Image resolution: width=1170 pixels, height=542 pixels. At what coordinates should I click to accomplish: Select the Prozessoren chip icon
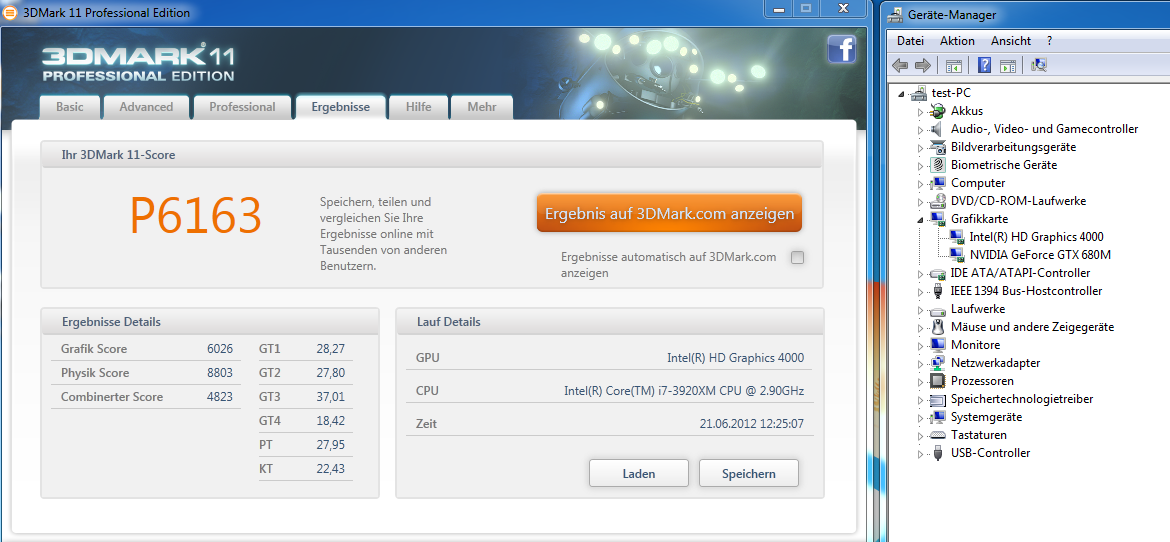click(x=938, y=381)
